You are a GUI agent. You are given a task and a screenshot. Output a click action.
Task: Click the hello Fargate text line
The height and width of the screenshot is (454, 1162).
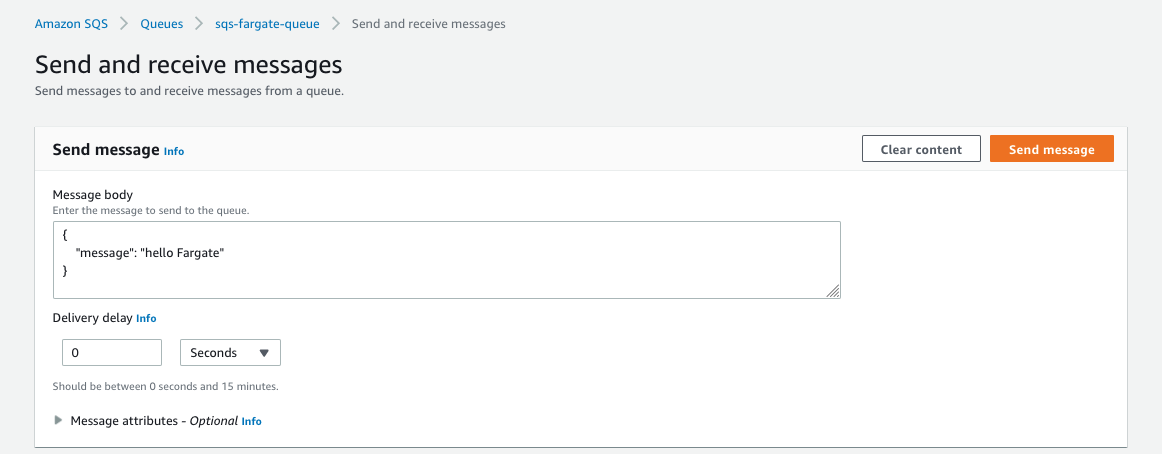coord(150,253)
